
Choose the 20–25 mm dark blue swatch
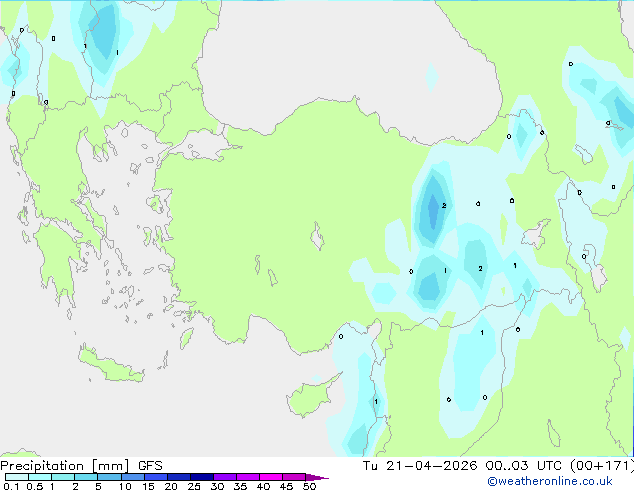(x=178, y=477)
